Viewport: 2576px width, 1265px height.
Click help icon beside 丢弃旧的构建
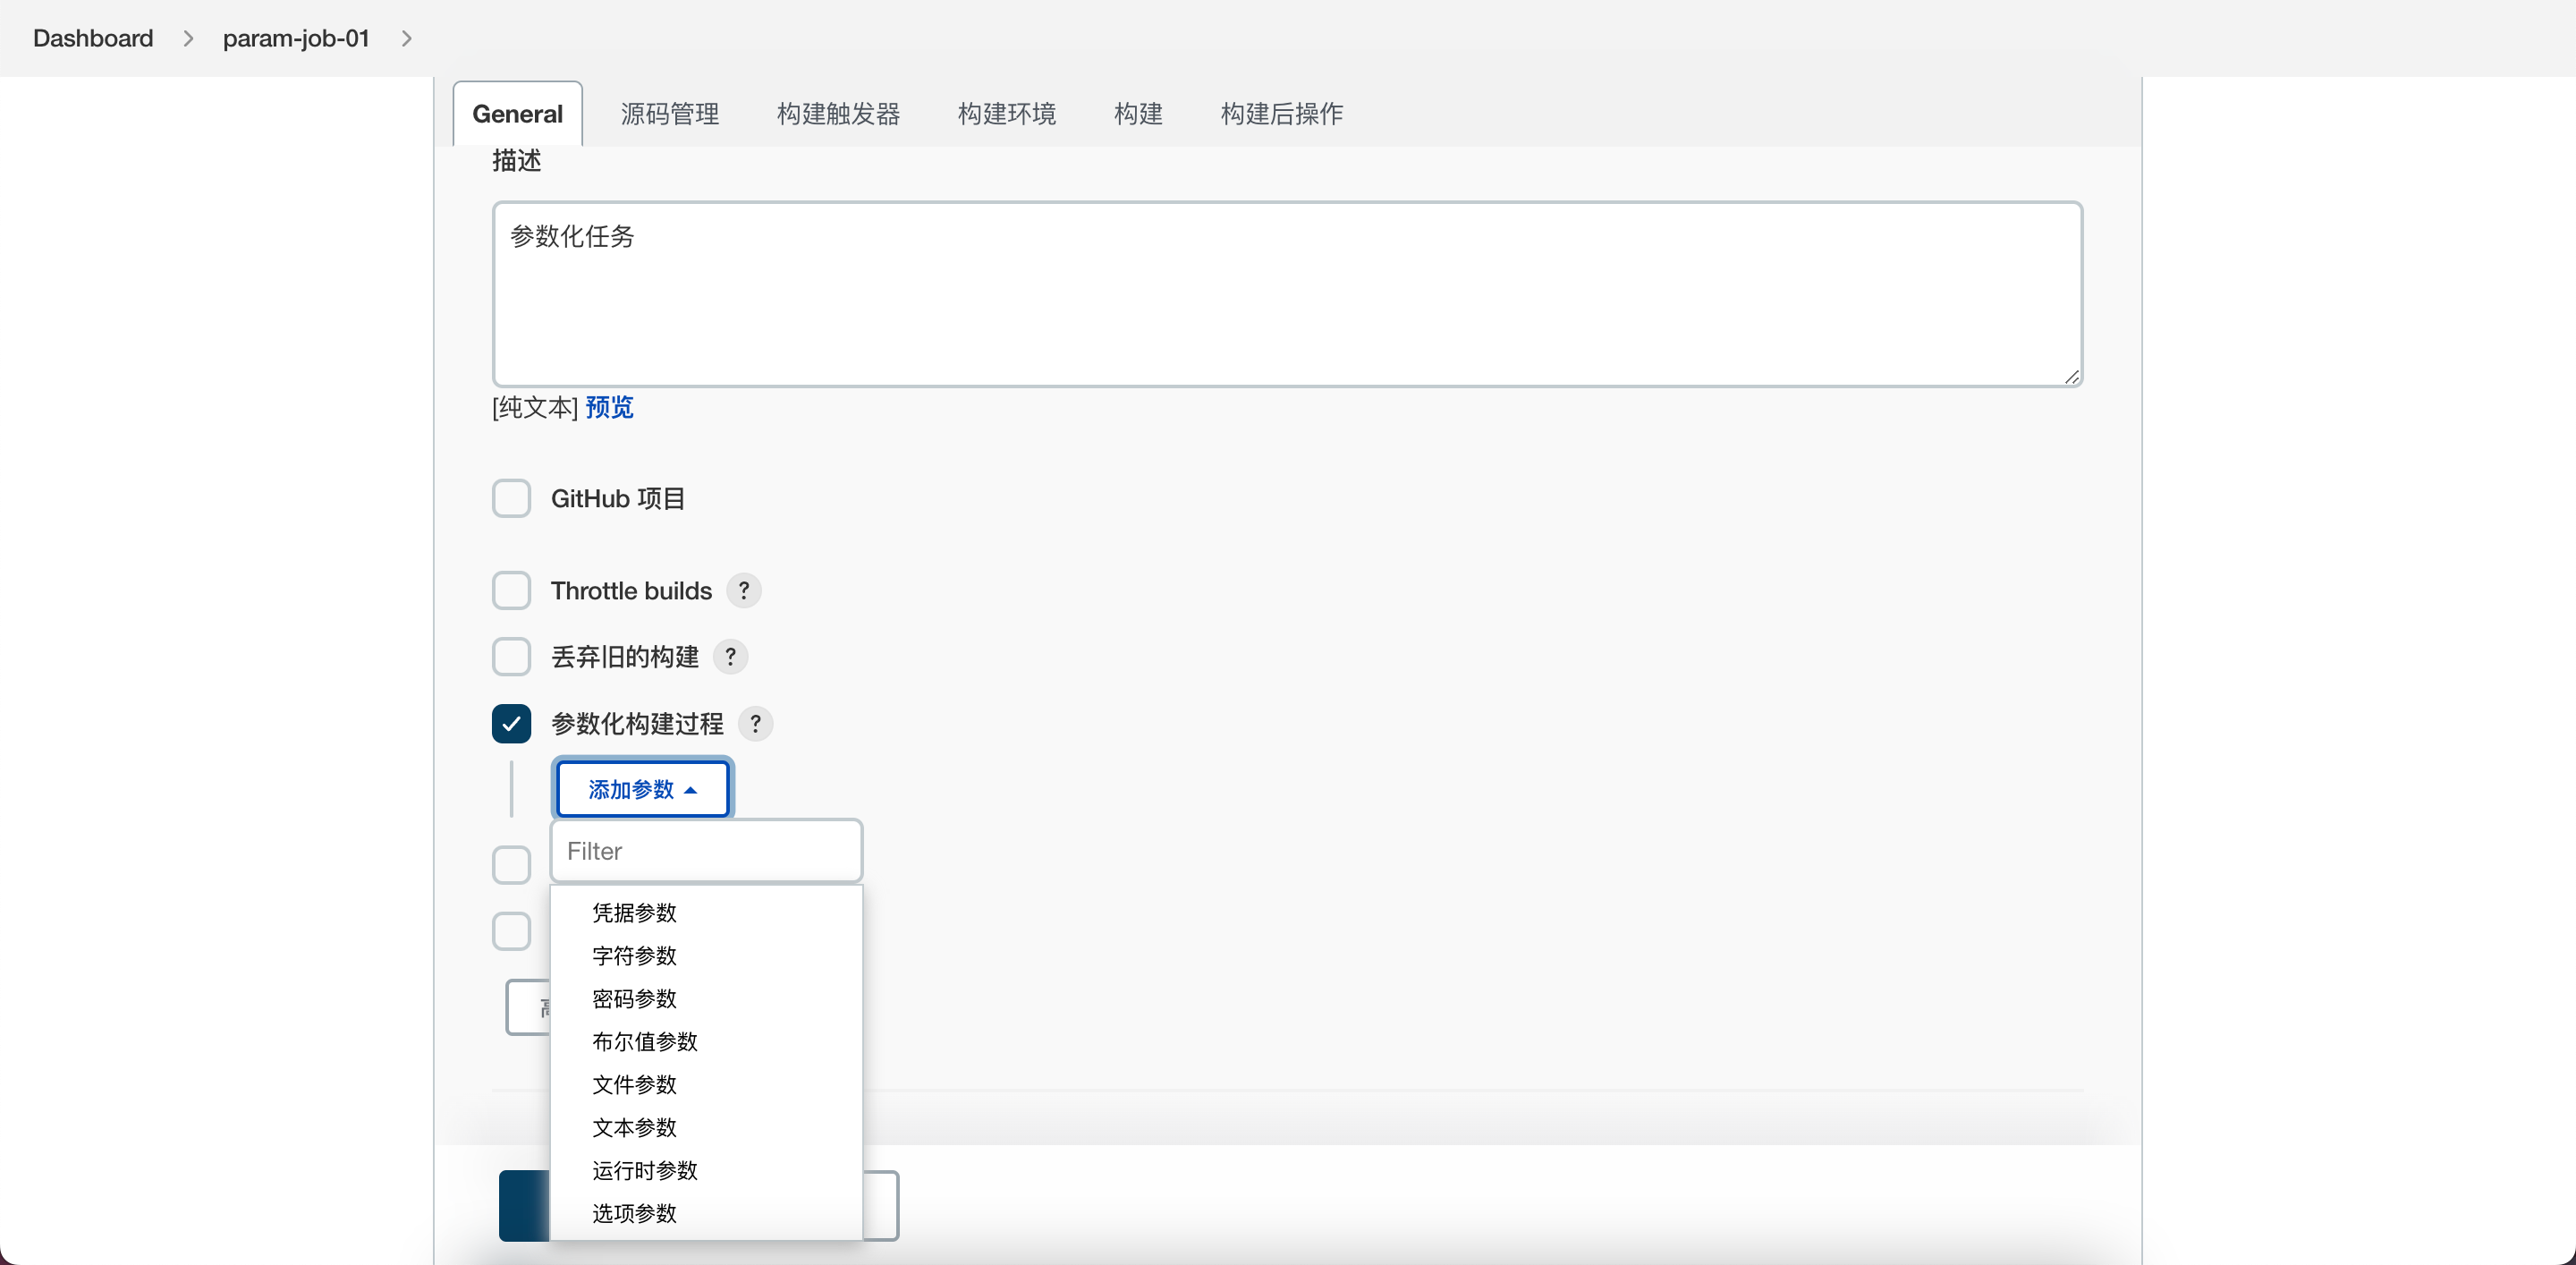click(730, 657)
